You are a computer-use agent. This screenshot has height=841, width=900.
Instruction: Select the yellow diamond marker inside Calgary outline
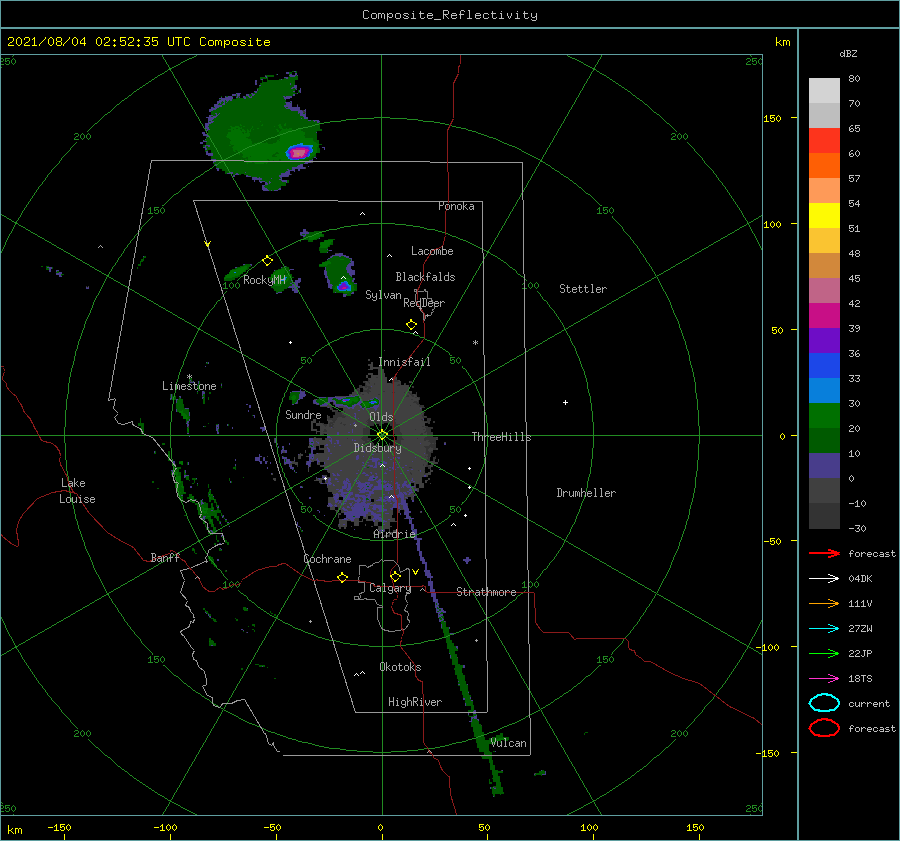pos(395,576)
